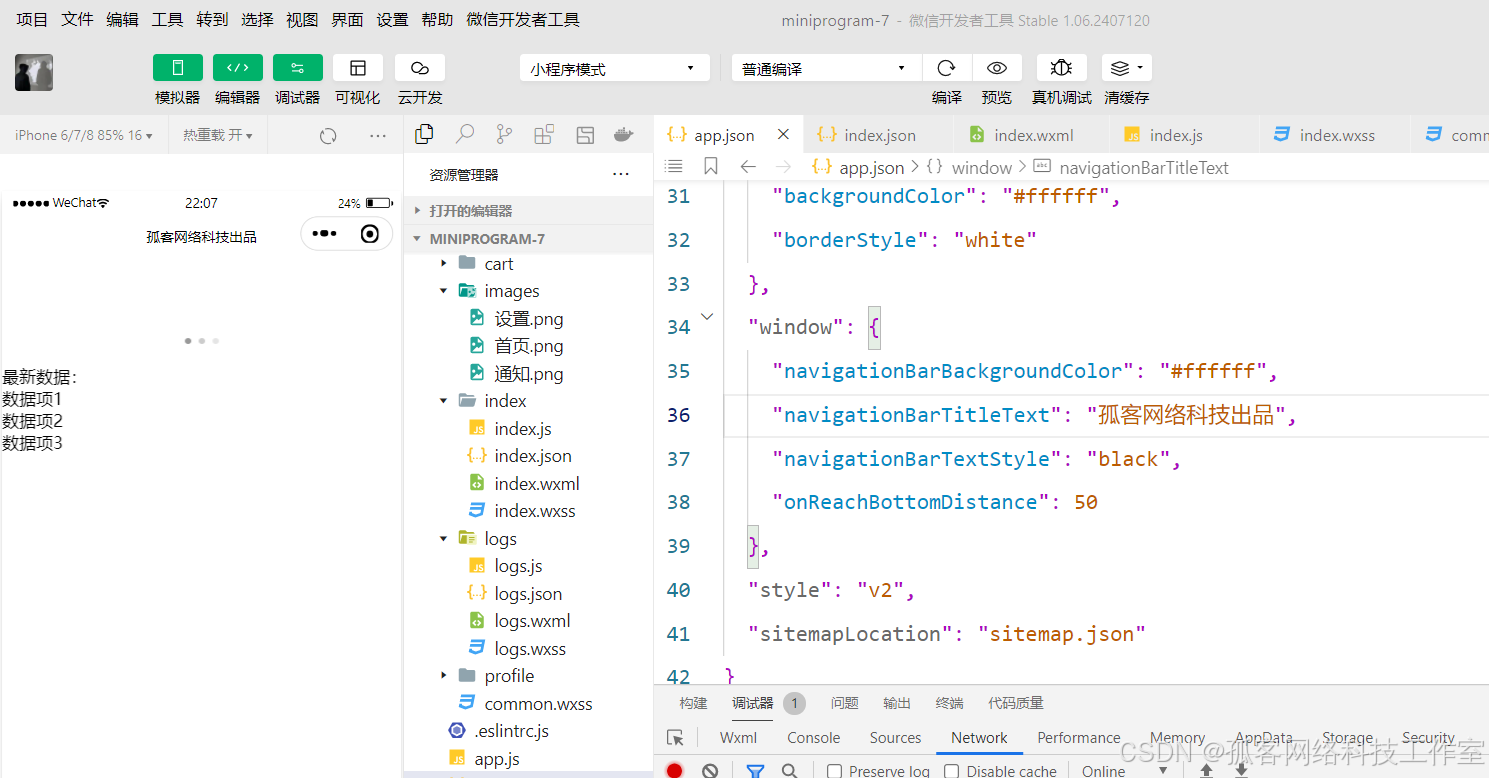Open the visualization (可视化) tool
This screenshot has width=1489, height=778.
pyautogui.click(x=358, y=67)
